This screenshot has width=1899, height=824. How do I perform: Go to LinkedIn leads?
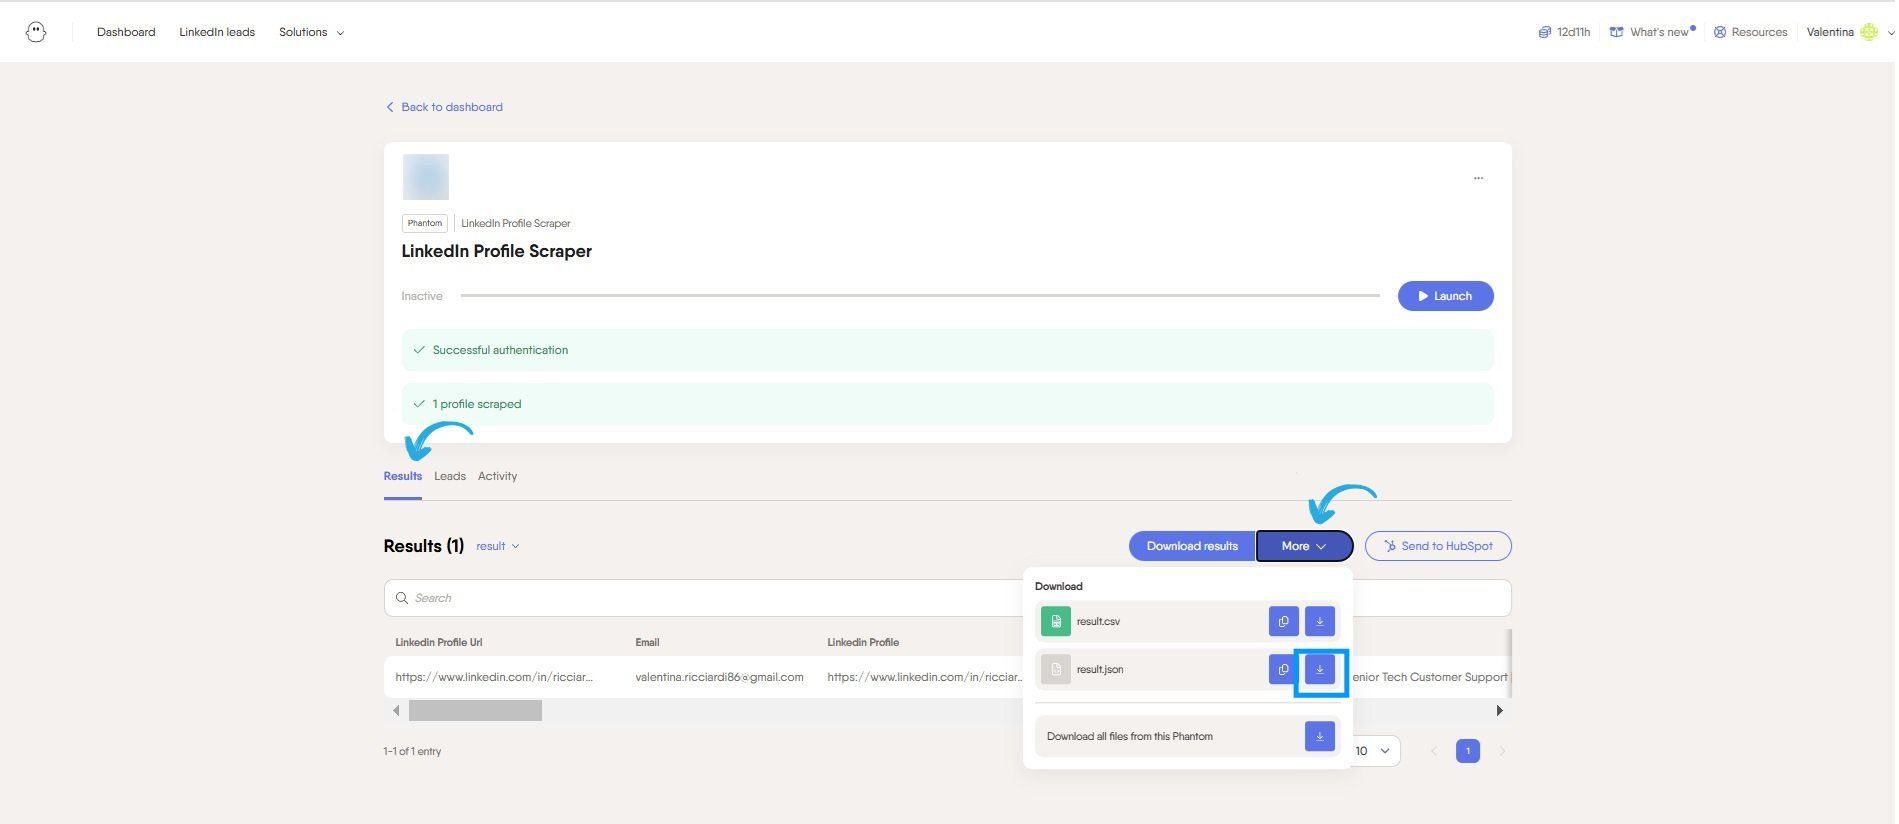pos(217,32)
